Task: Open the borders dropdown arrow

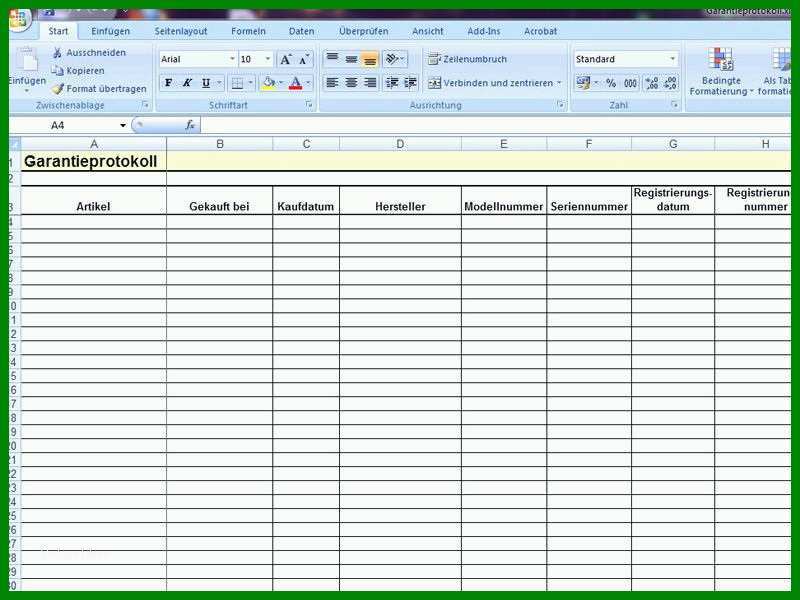Action: tap(251, 83)
